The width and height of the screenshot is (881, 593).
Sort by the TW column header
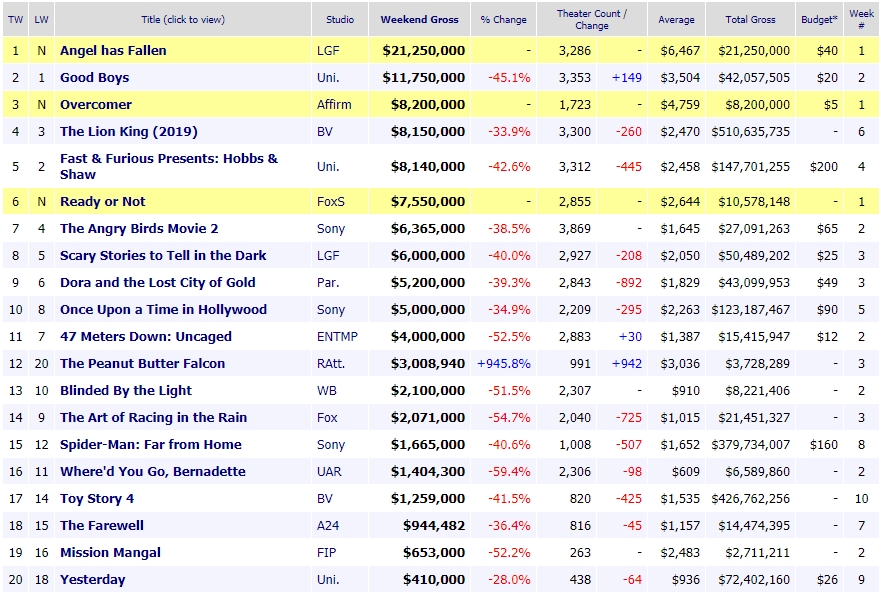15,20
